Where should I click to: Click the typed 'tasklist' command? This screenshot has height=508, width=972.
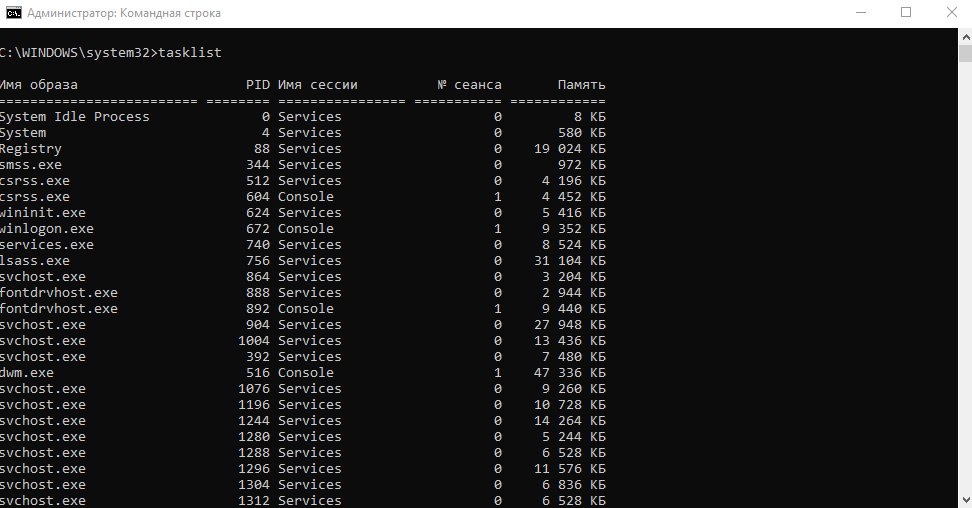190,53
